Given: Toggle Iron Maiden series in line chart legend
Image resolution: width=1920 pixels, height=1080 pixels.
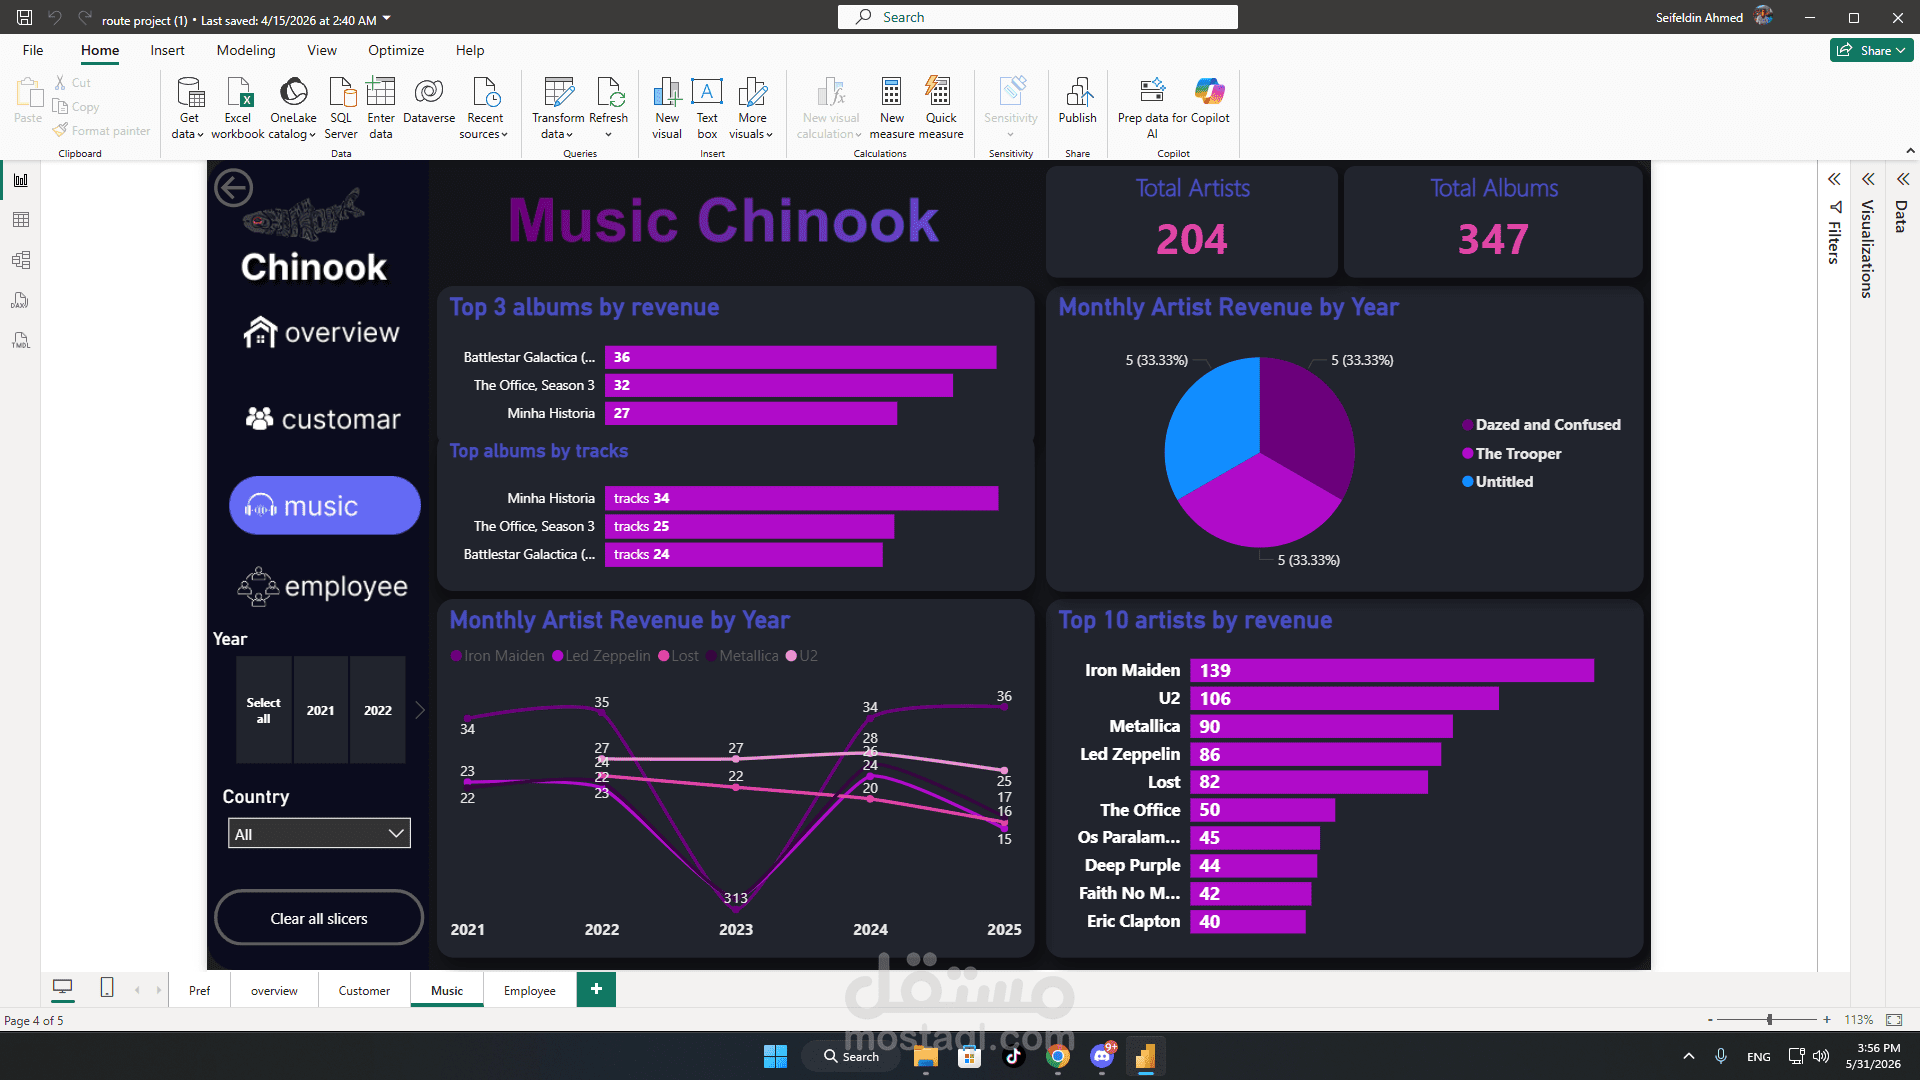Looking at the screenshot, I should (x=498, y=656).
